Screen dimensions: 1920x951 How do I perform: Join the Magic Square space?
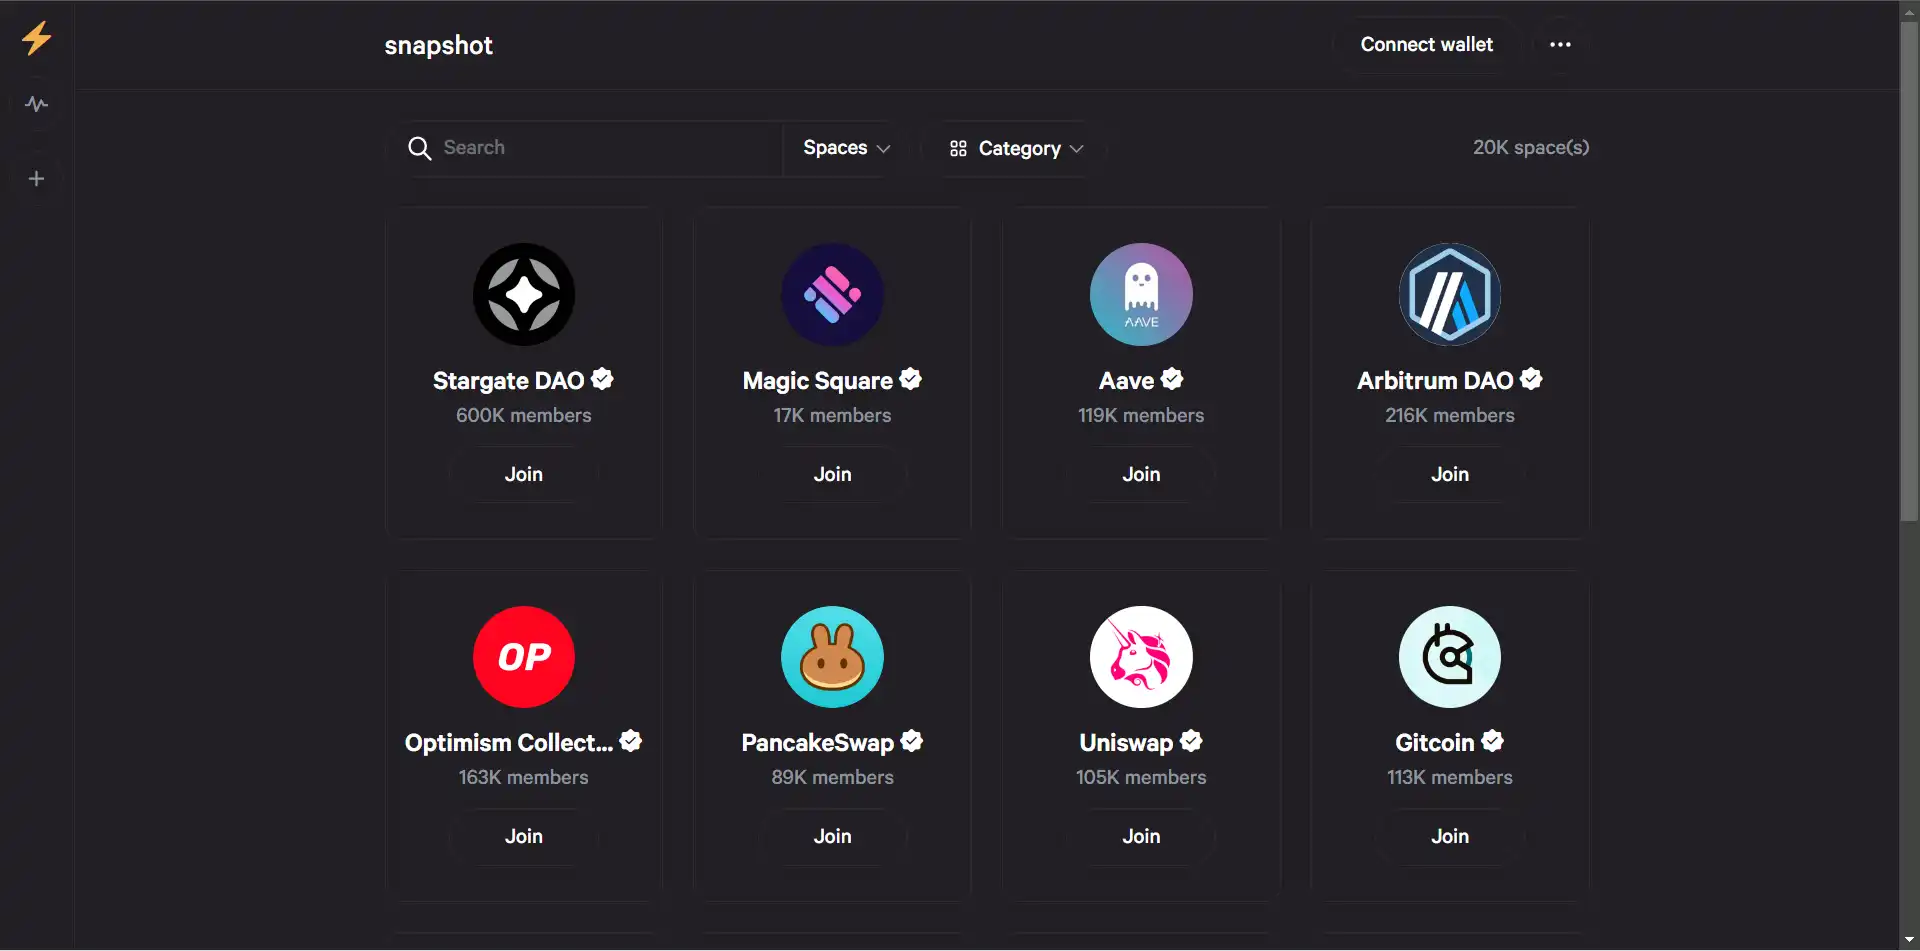pos(832,474)
